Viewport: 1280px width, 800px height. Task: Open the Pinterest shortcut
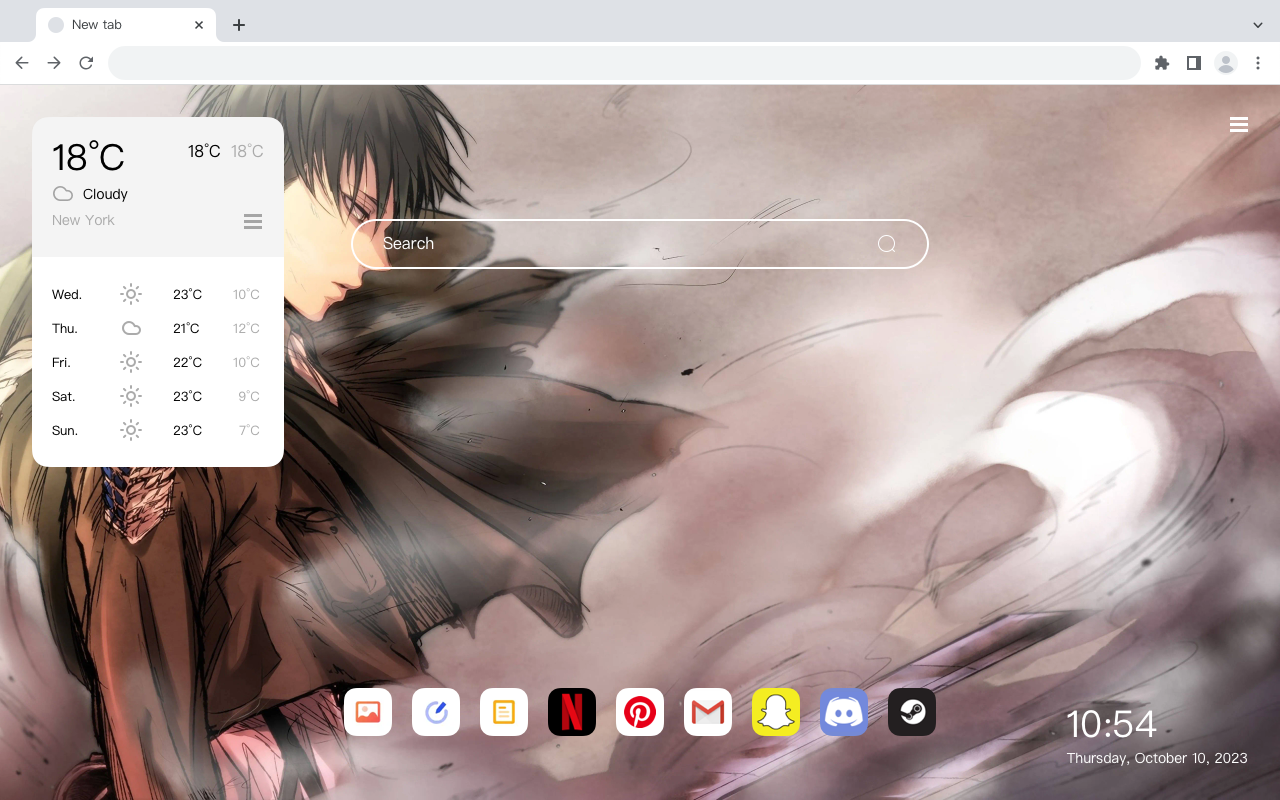click(x=640, y=712)
